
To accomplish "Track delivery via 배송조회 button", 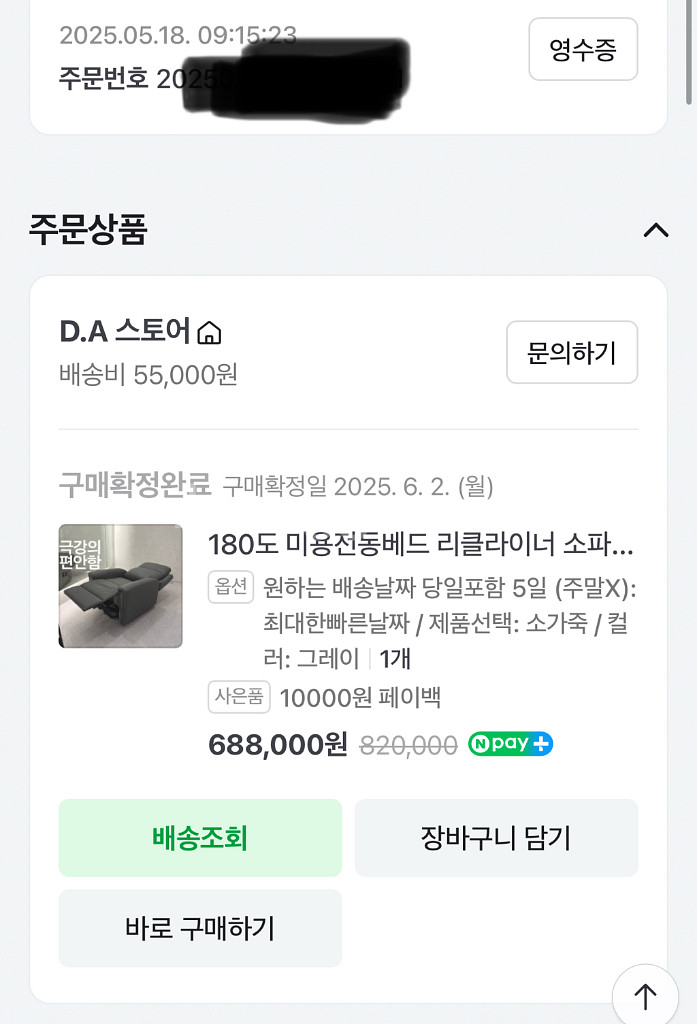I will [x=200, y=838].
